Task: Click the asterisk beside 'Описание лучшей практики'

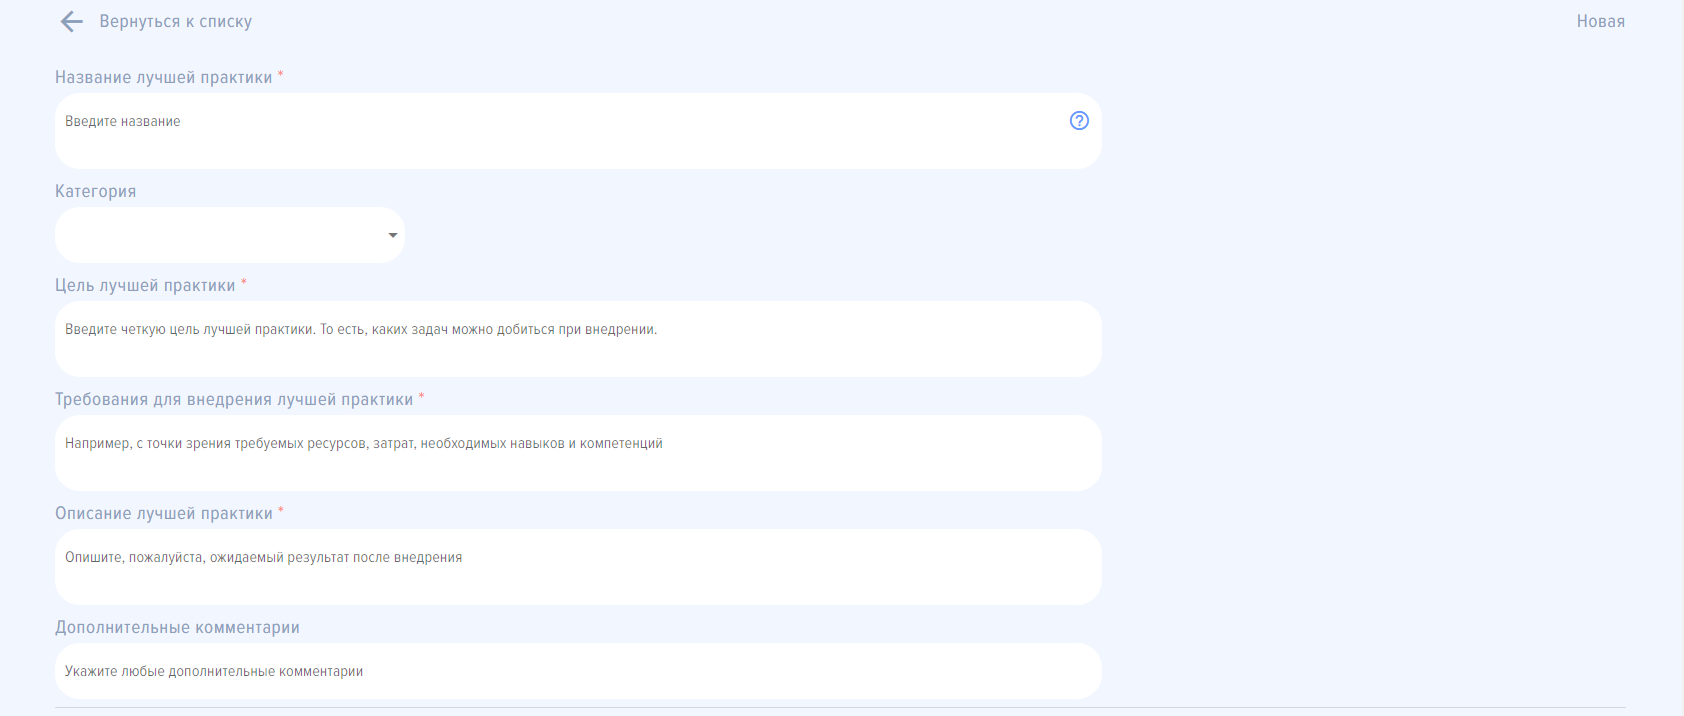Action: pos(281,510)
